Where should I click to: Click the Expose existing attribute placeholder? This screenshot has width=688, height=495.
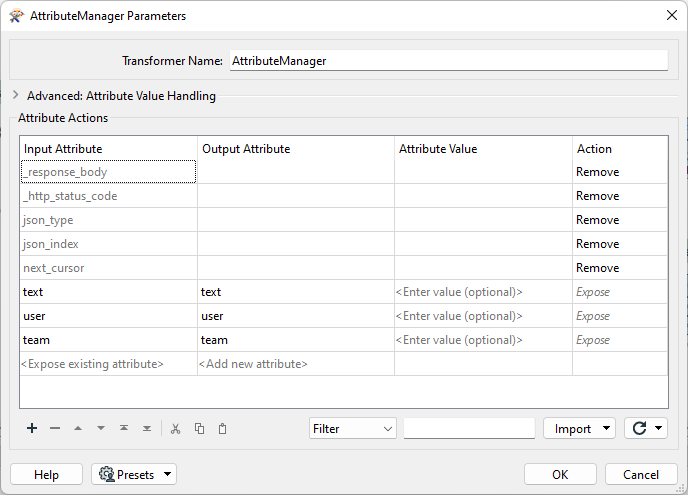108,364
